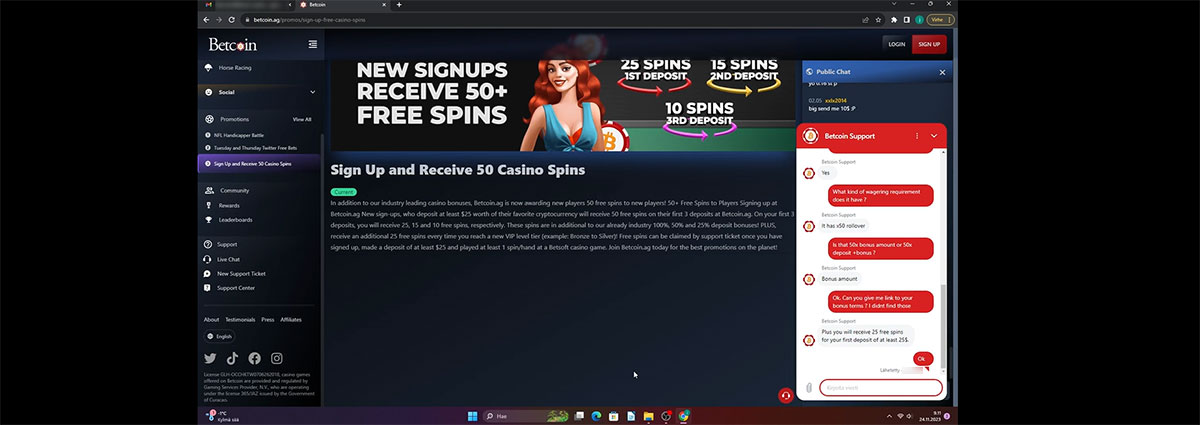Click the Betcoin logo

tap(232, 44)
